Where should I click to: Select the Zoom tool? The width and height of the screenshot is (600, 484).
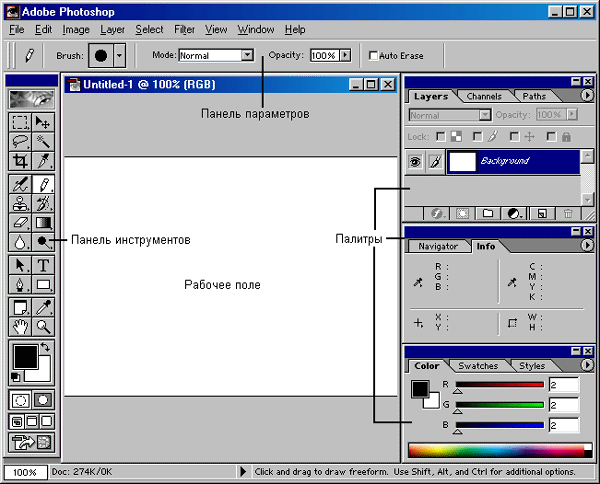click(43, 327)
